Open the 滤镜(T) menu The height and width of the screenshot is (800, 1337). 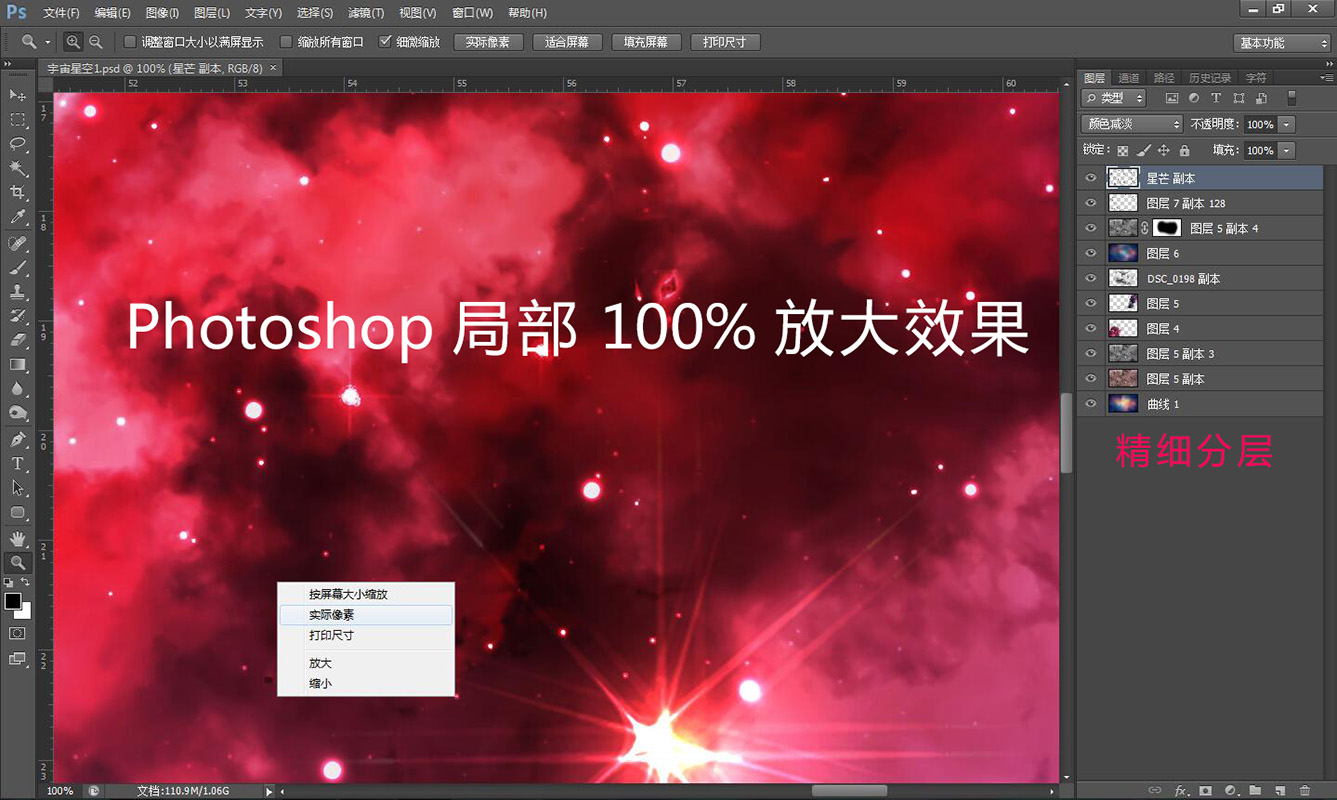point(365,13)
